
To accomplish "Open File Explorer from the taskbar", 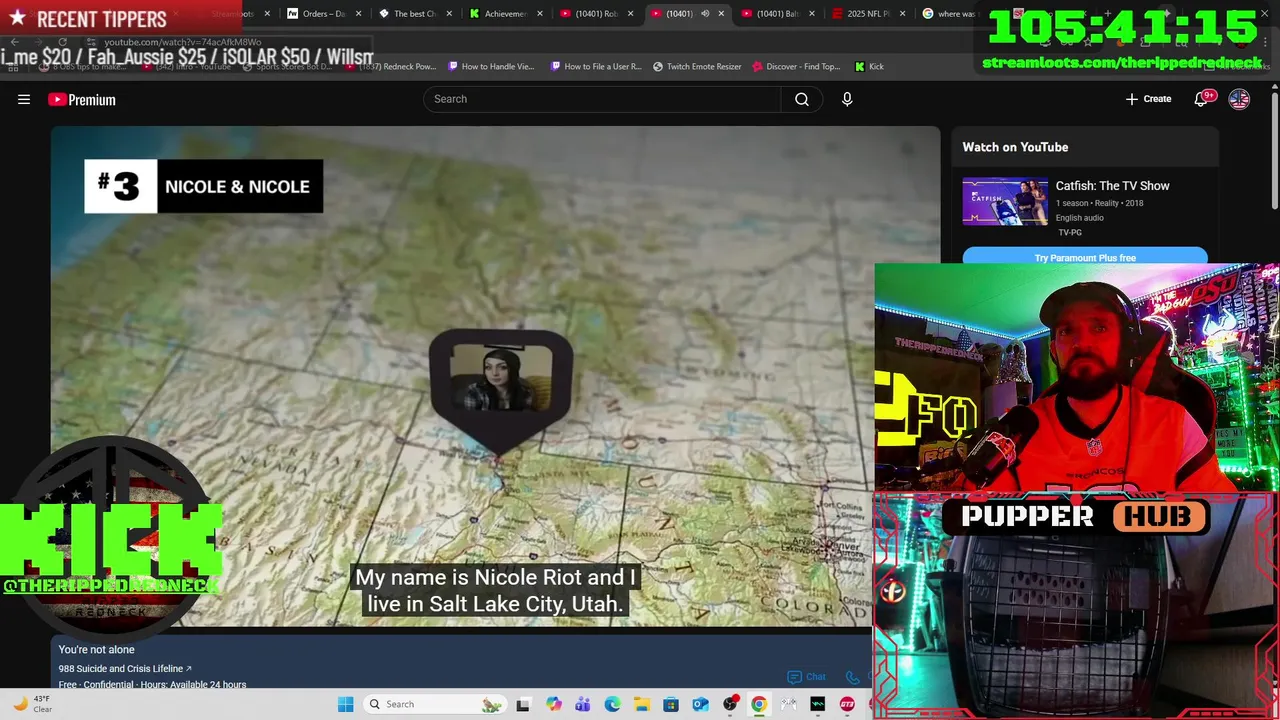I will [x=641, y=704].
